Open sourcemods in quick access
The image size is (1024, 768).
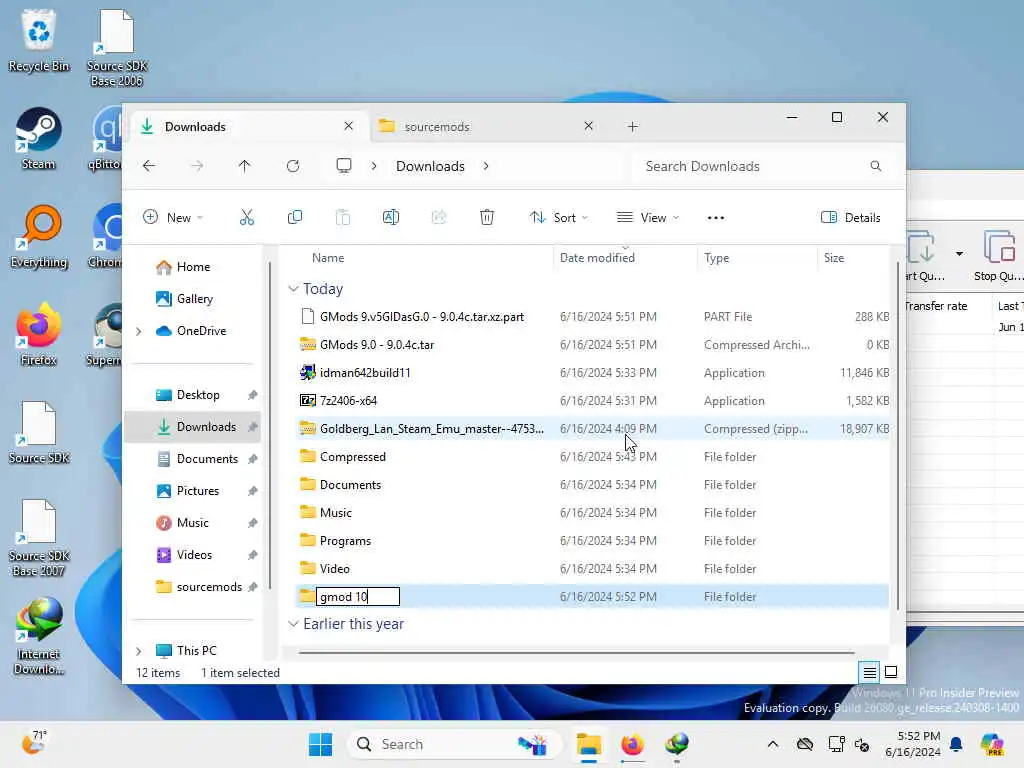pyautogui.click(x=209, y=587)
